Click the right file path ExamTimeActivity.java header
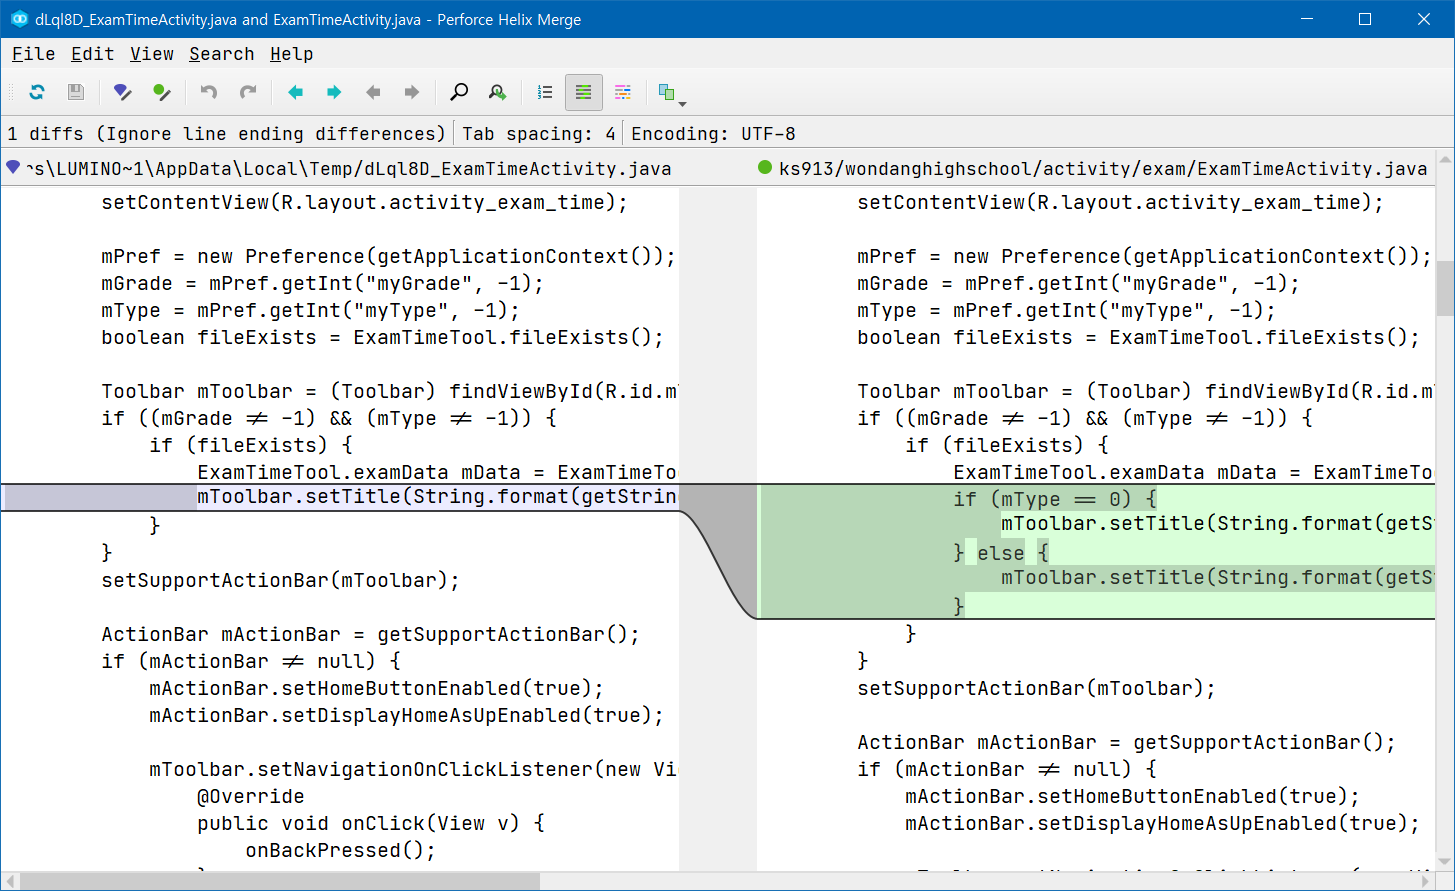This screenshot has width=1455, height=891. pos(1103,169)
